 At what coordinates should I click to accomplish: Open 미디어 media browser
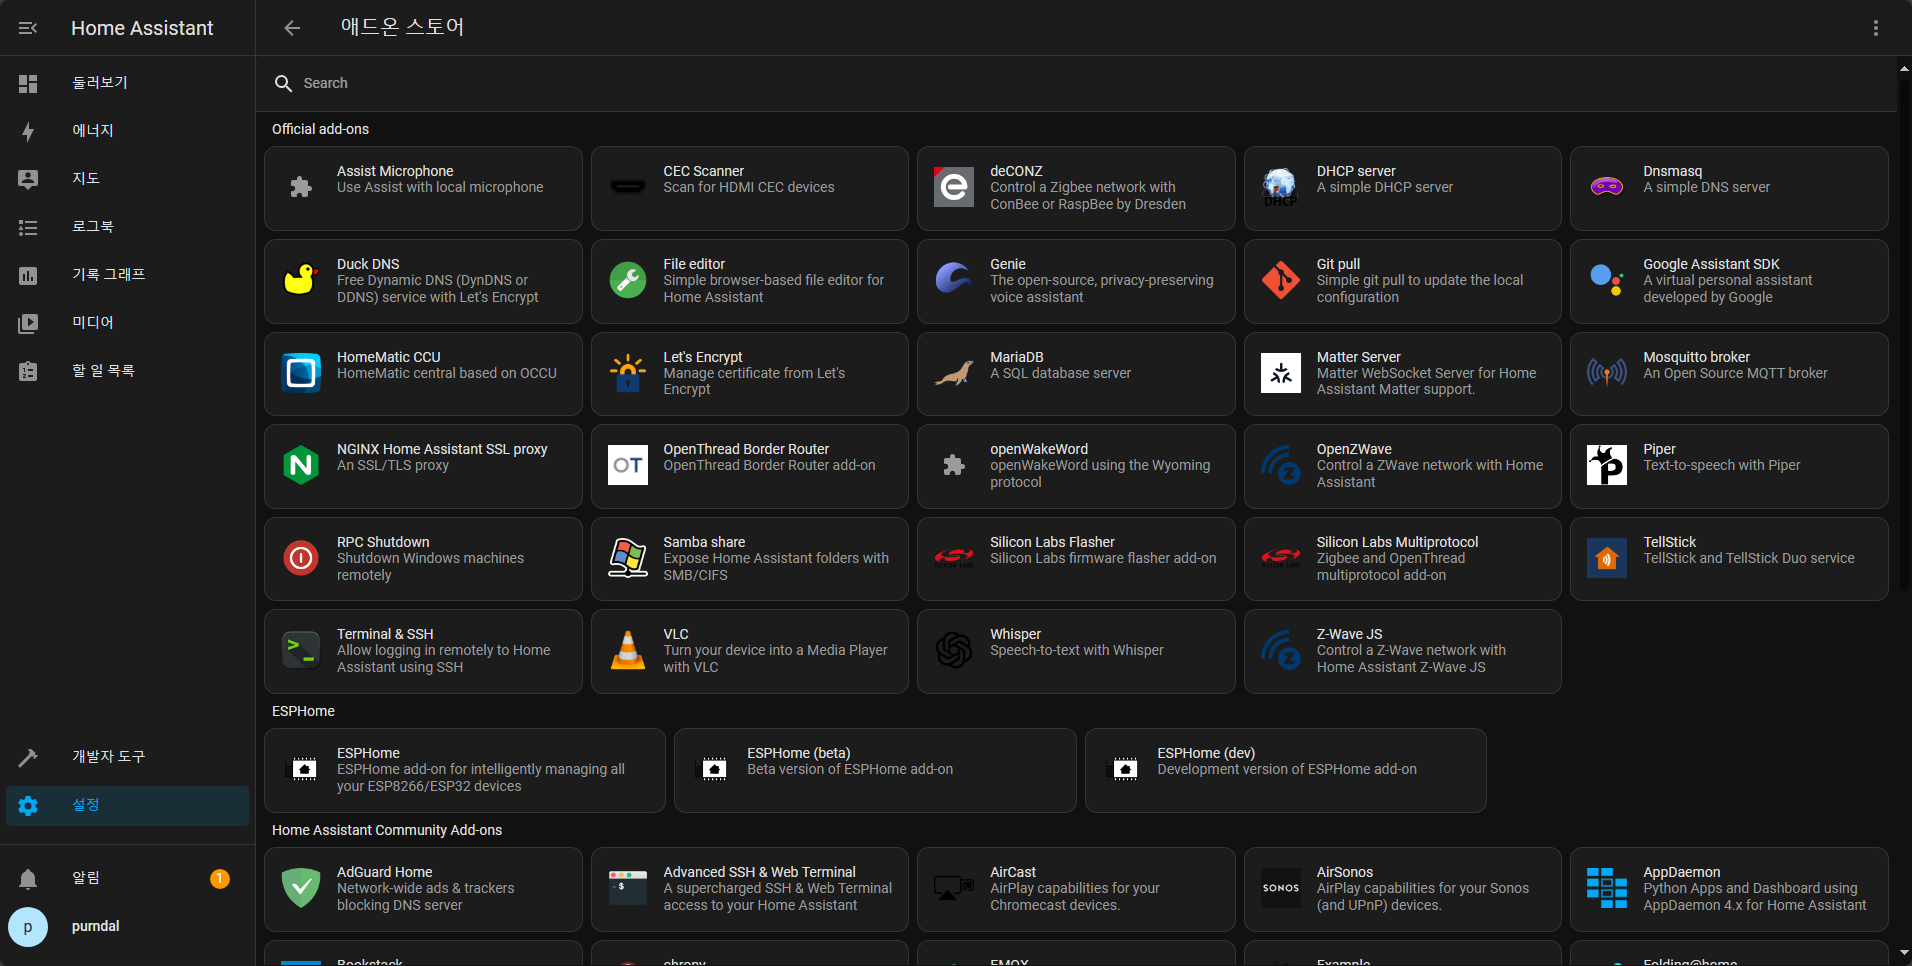[127, 323]
